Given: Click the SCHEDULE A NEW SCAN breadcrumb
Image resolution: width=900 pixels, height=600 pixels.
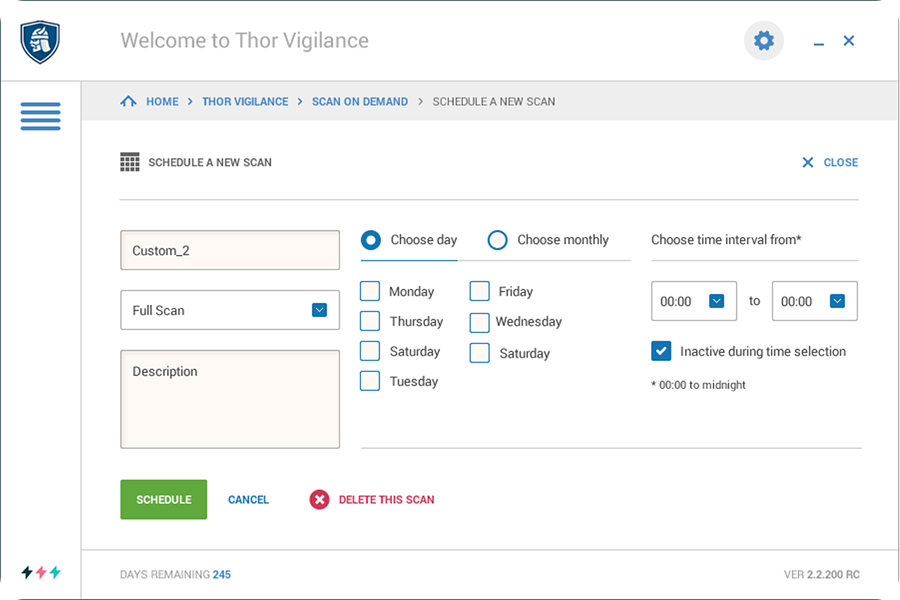Looking at the screenshot, I should pyautogui.click(x=494, y=102).
